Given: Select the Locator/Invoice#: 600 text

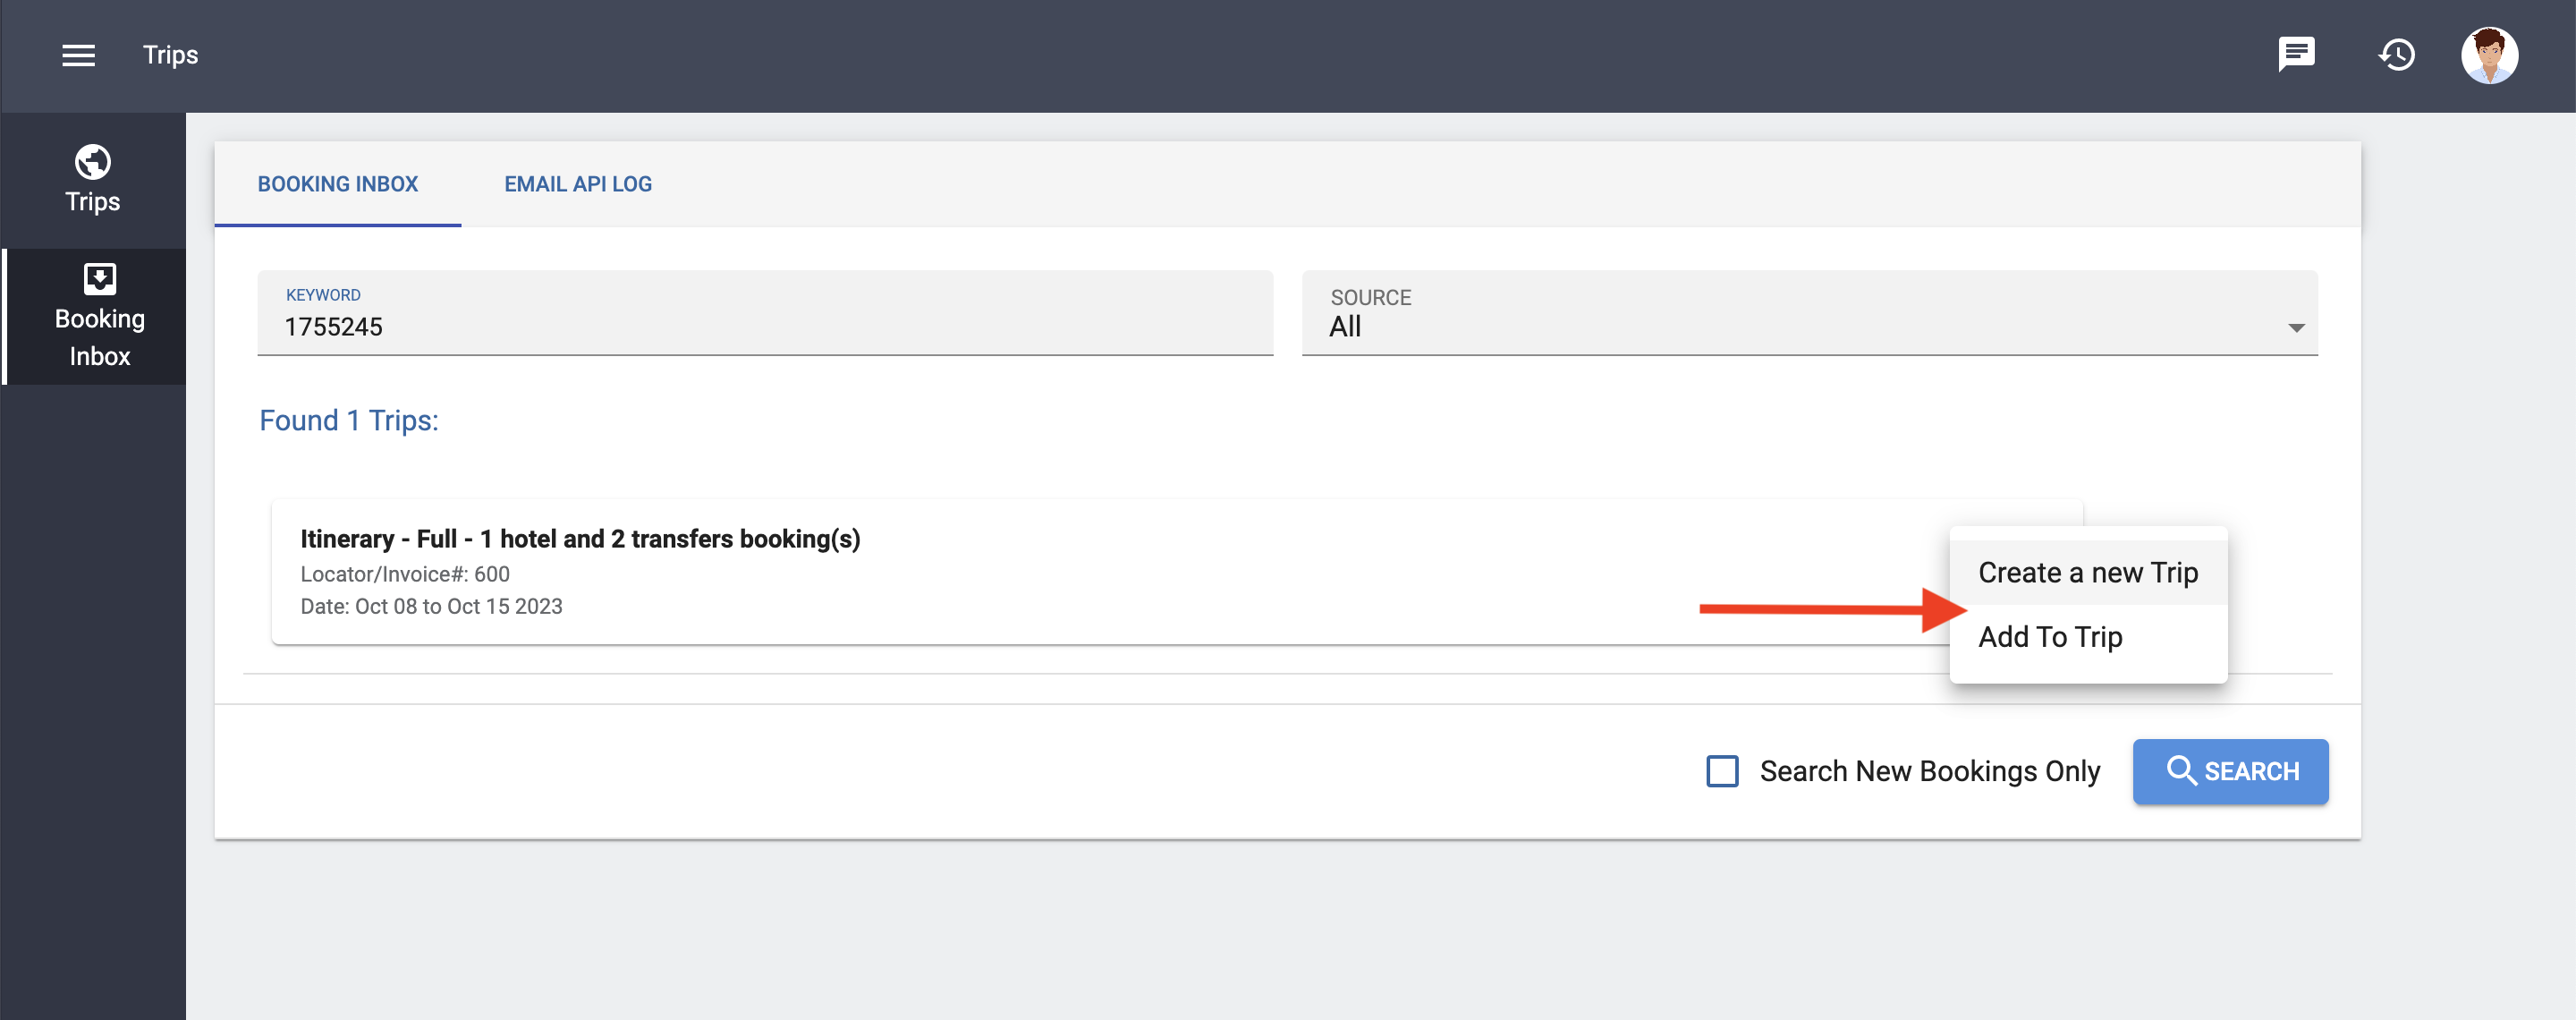Looking at the screenshot, I should click(405, 574).
